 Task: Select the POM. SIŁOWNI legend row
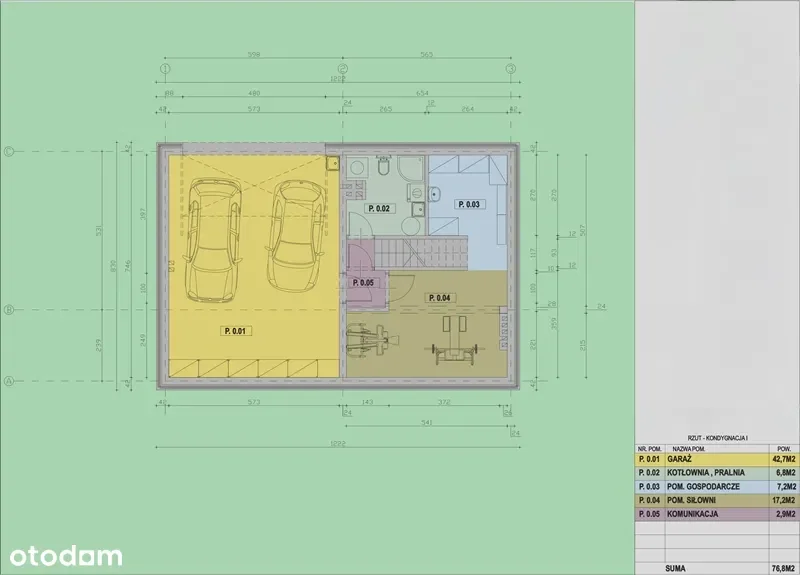(717, 502)
